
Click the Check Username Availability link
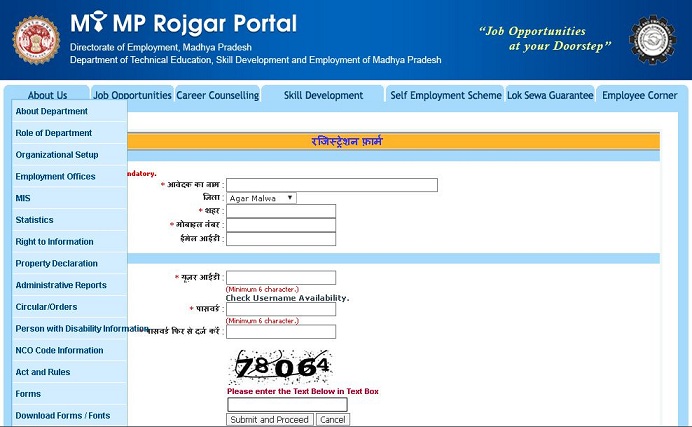coord(287,298)
